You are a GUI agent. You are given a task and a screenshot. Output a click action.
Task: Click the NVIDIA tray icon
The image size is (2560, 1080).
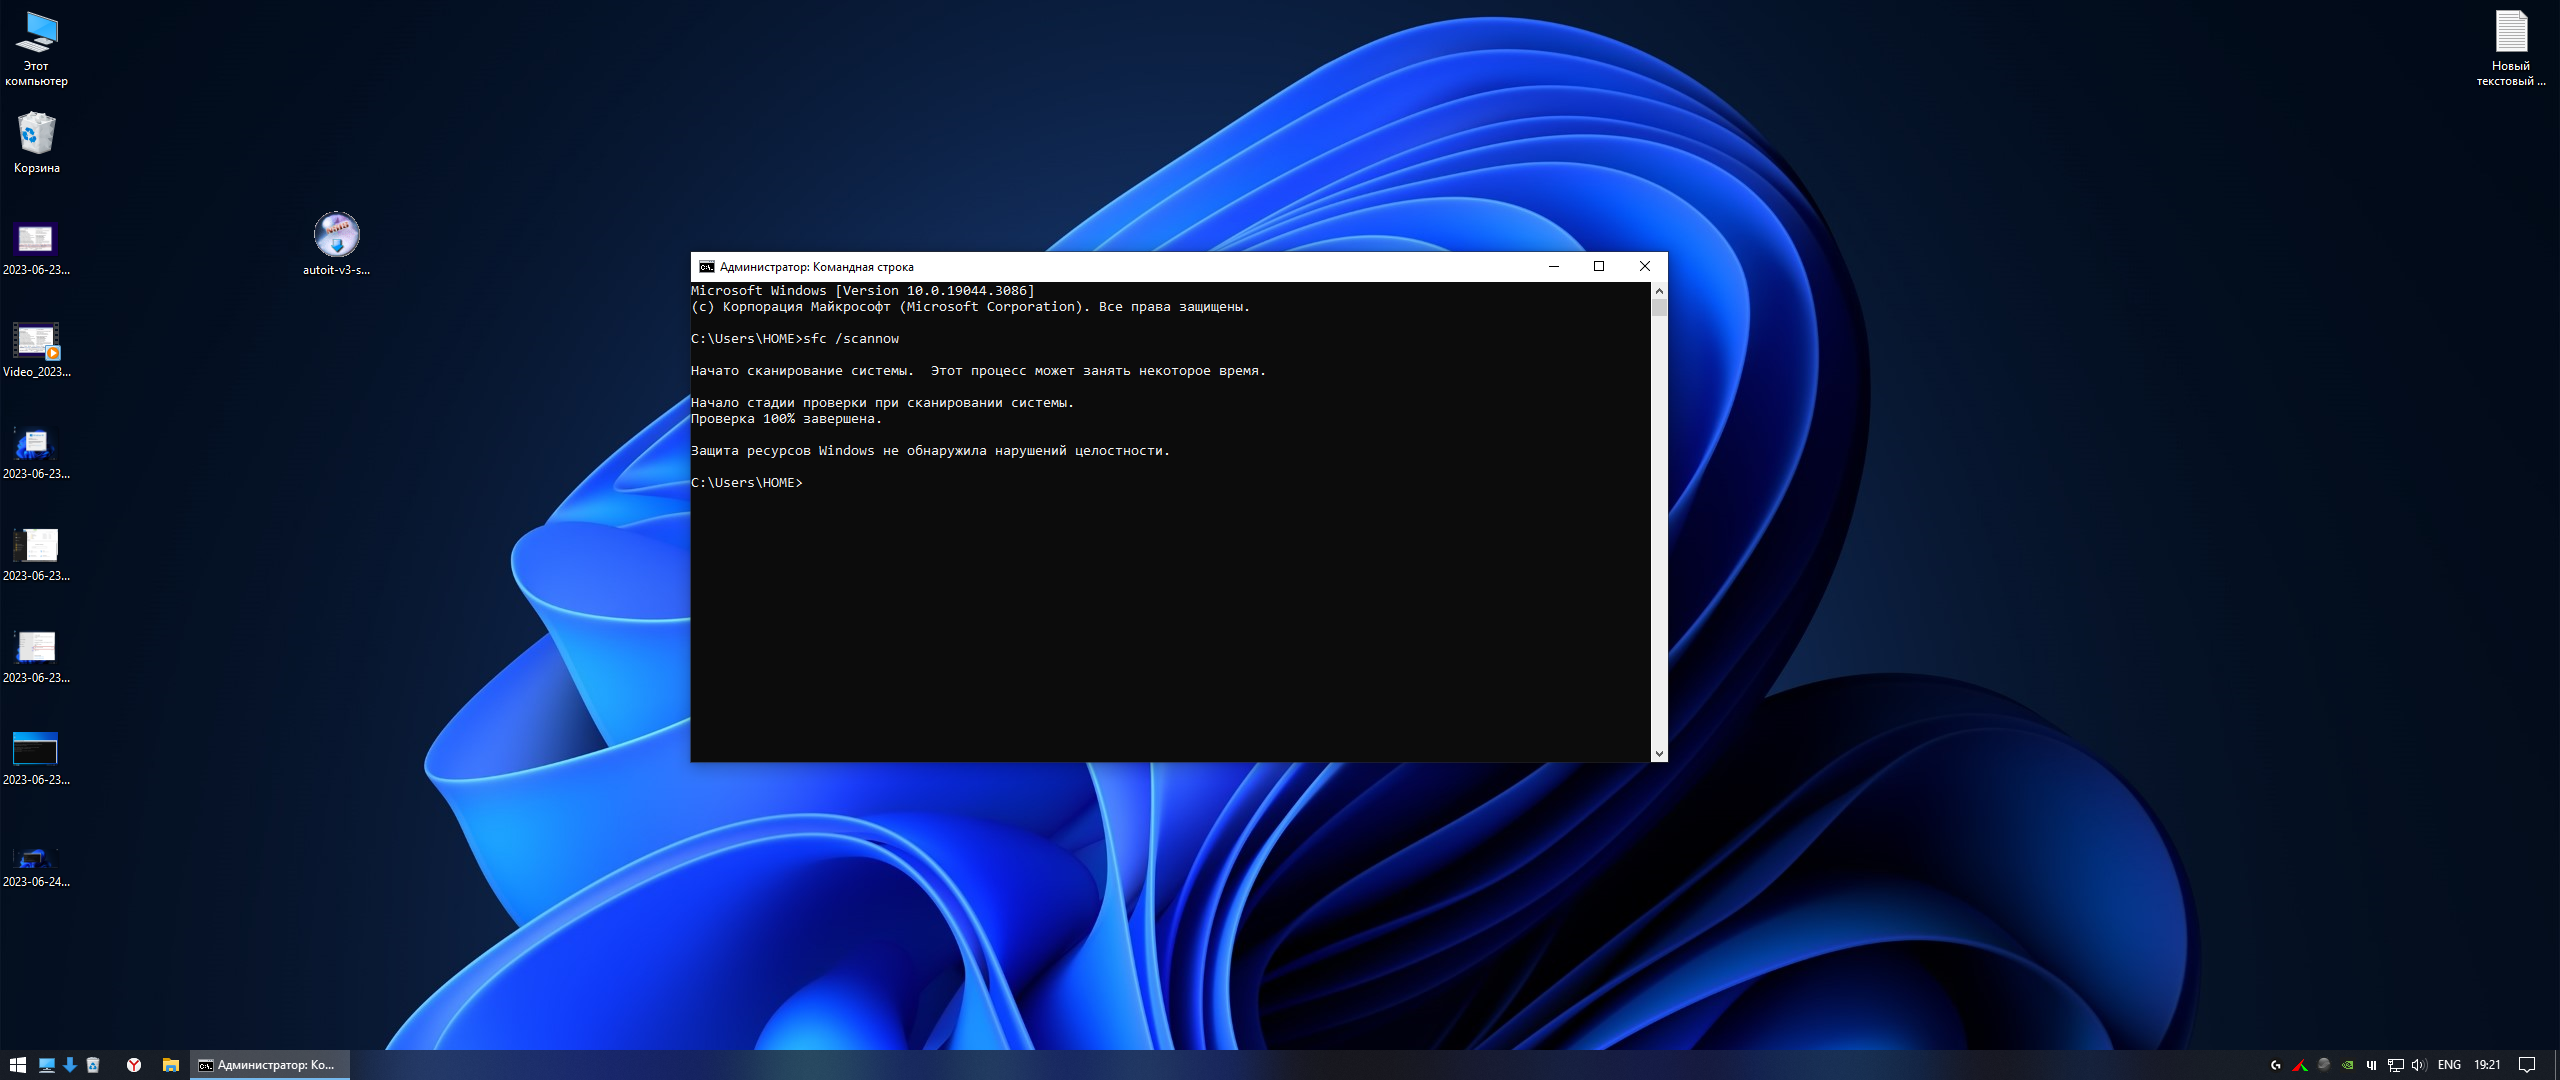click(x=2347, y=1065)
